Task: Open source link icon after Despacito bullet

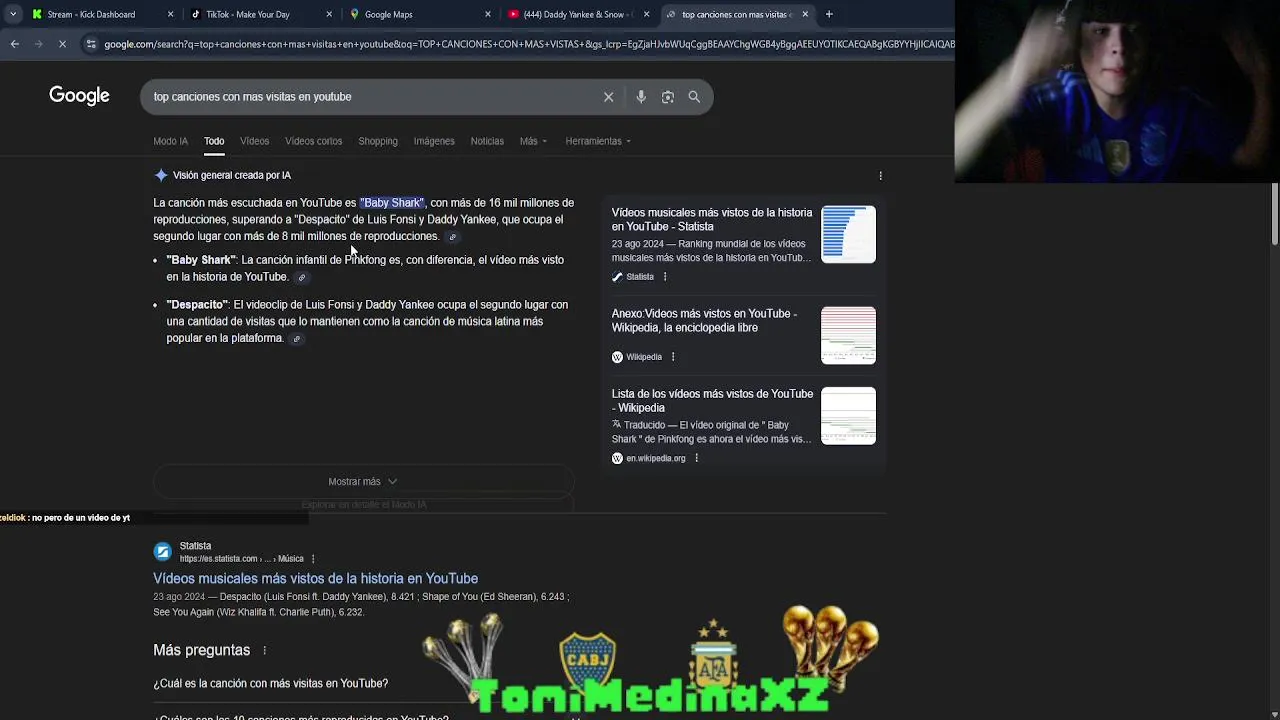Action: tap(296, 339)
